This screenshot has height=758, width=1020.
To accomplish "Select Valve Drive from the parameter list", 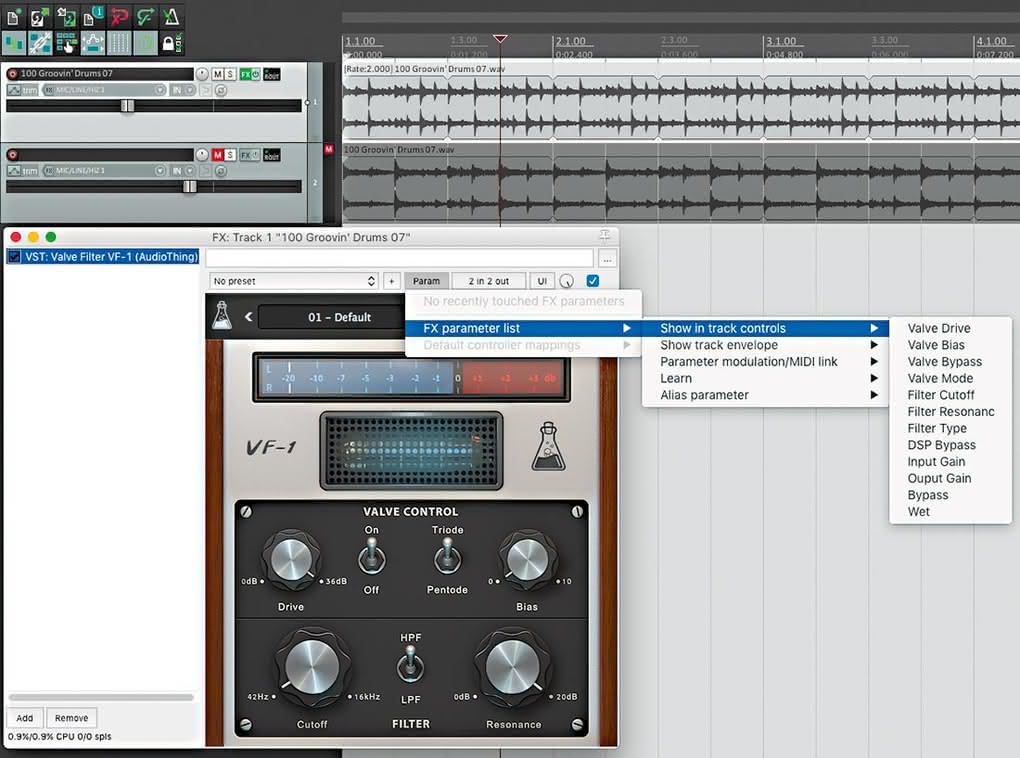I will point(950,329).
